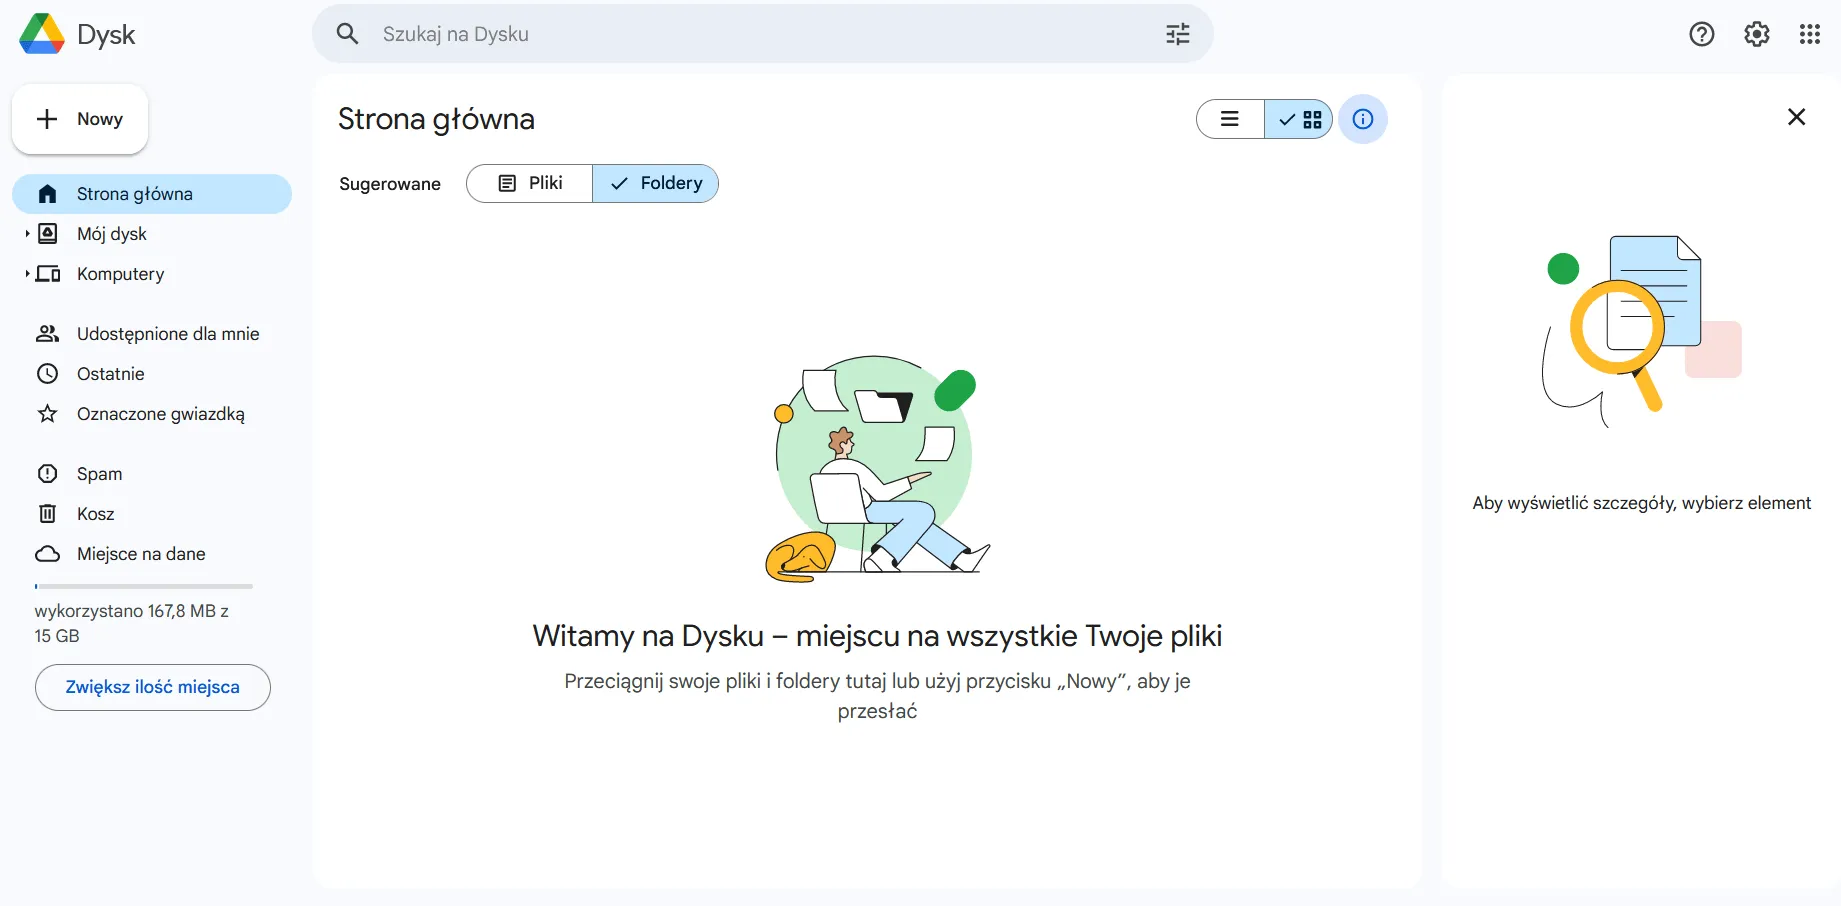Open Mój dysk section
The width and height of the screenshot is (1841, 906).
[152, 234]
